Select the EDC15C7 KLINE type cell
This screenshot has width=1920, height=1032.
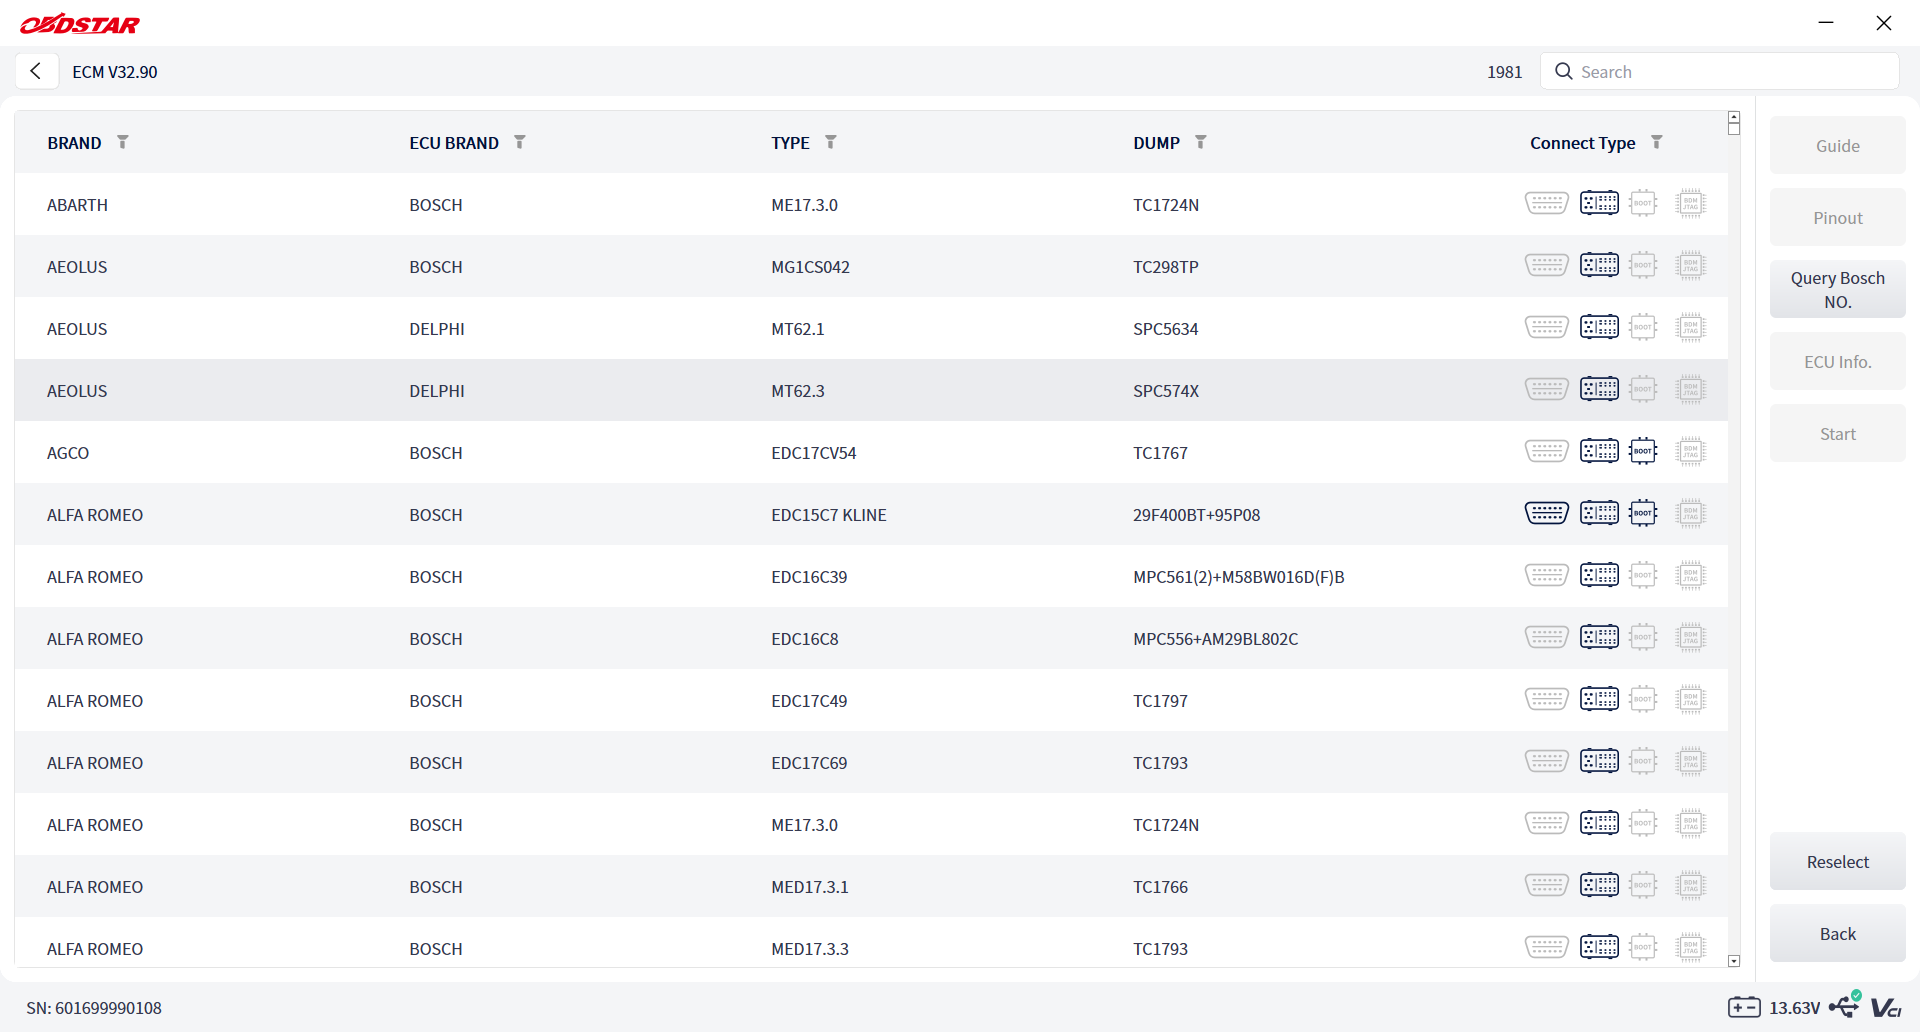pyautogui.click(x=829, y=515)
